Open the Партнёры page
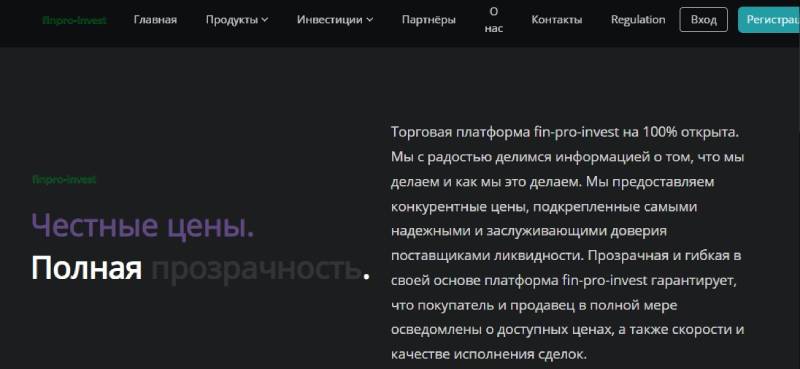Viewport: 800px width, 369px height. tap(429, 20)
